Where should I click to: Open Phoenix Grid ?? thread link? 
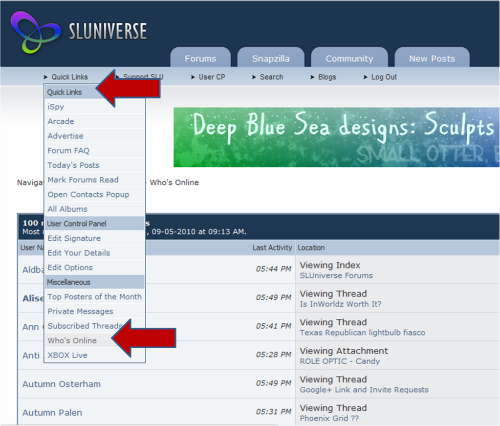[x=329, y=418]
